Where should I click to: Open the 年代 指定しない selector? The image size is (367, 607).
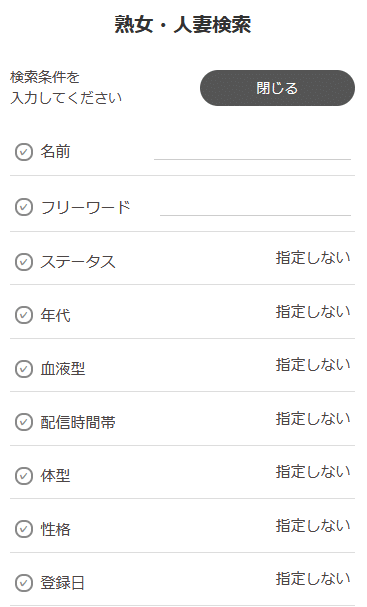[x=313, y=312]
